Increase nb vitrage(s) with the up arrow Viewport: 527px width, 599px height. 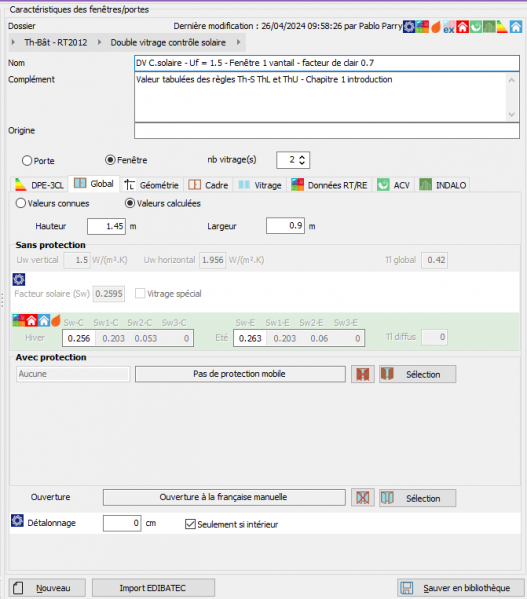(x=302, y=157)
